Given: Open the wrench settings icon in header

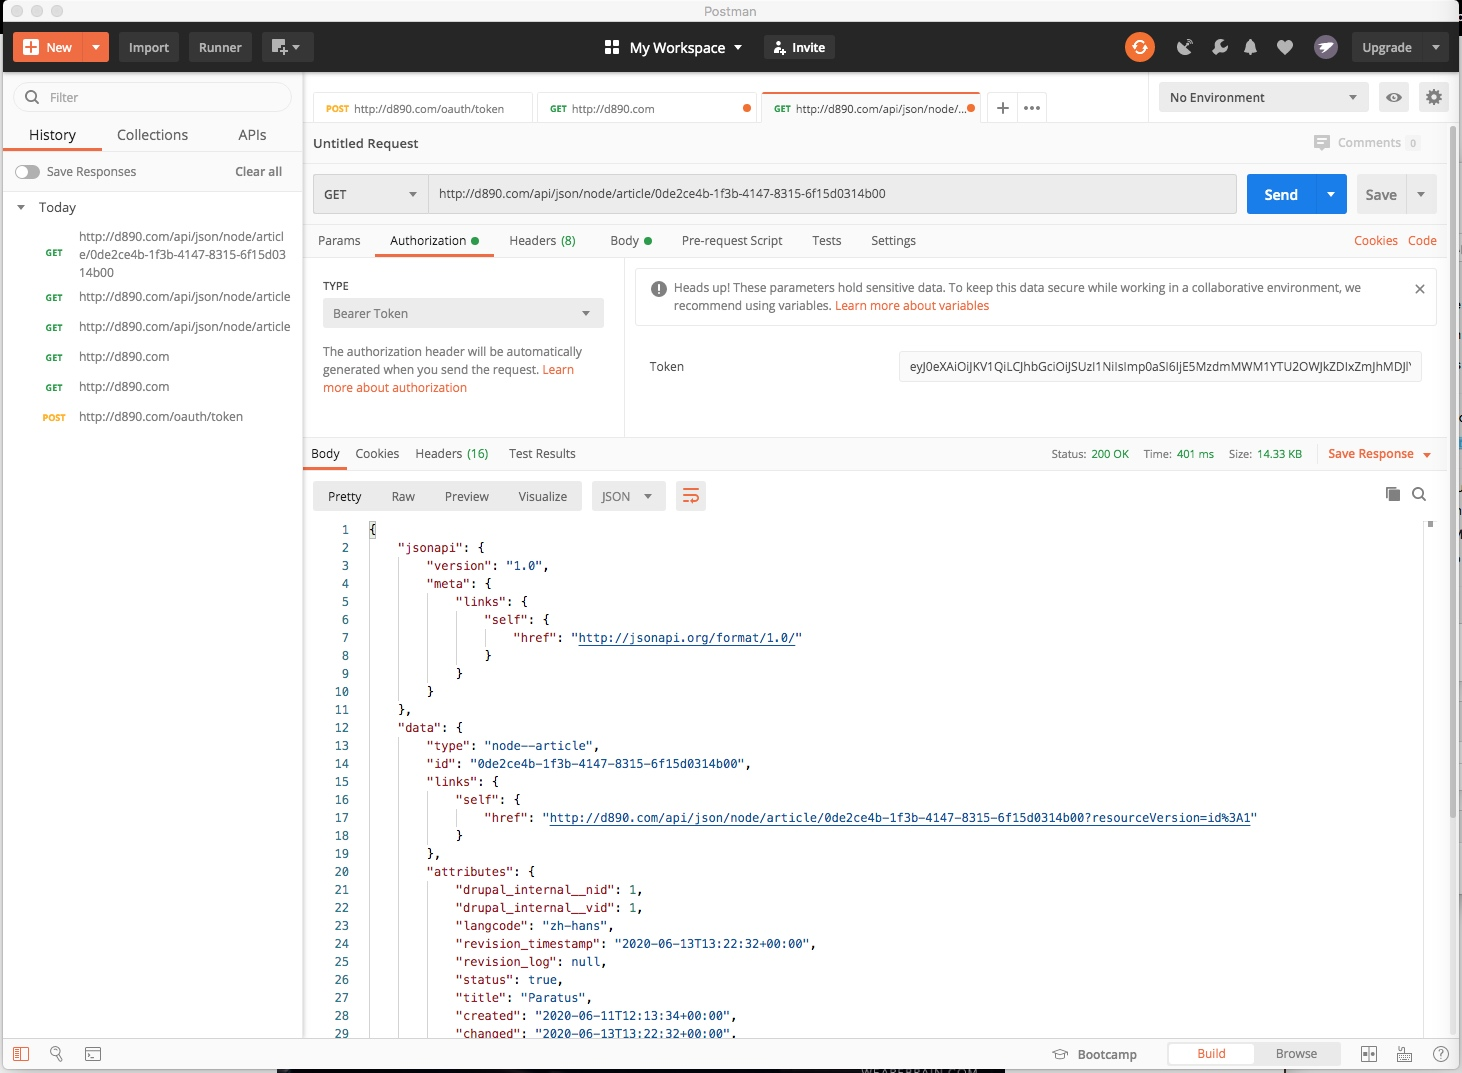Looking at the screenshot, I should click(1219, 47).
